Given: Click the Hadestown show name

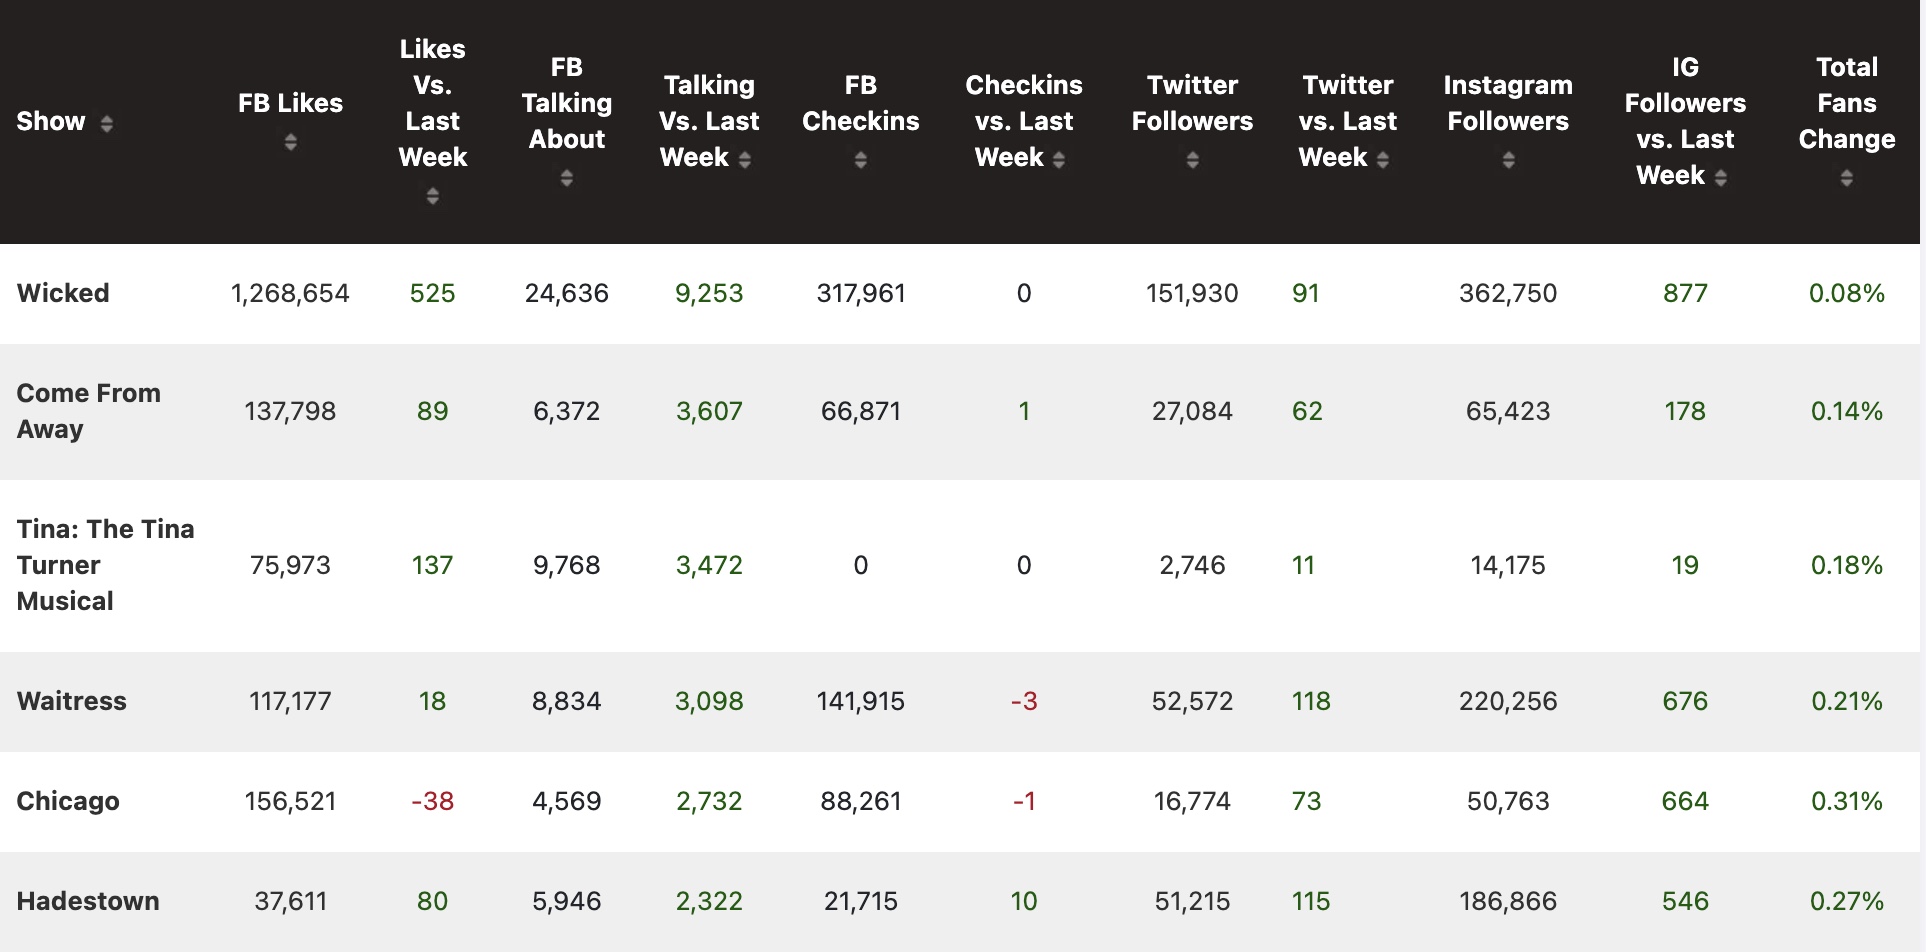Looking at the screenshot, I should [x=88, y=901].
